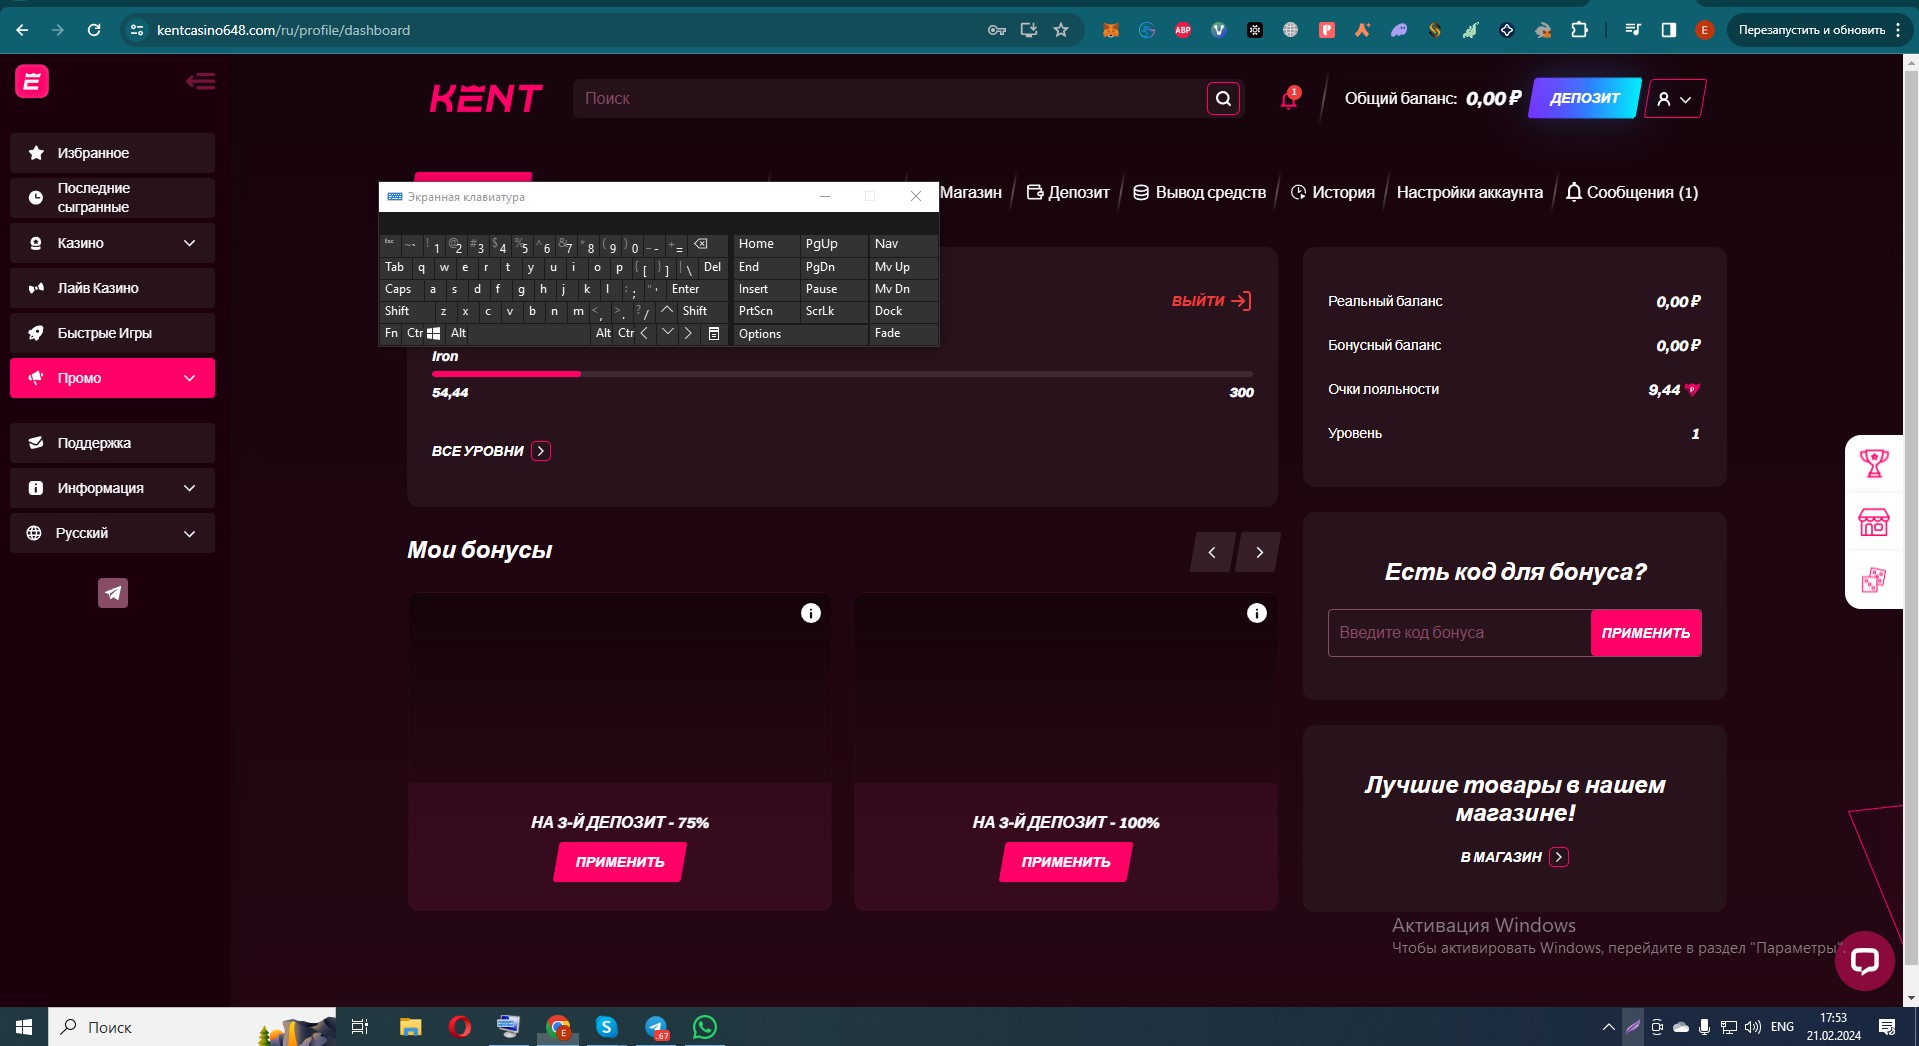1919x1046 pixels.
Task: Open the volume control in system tray
Action: [1752, 1027]
